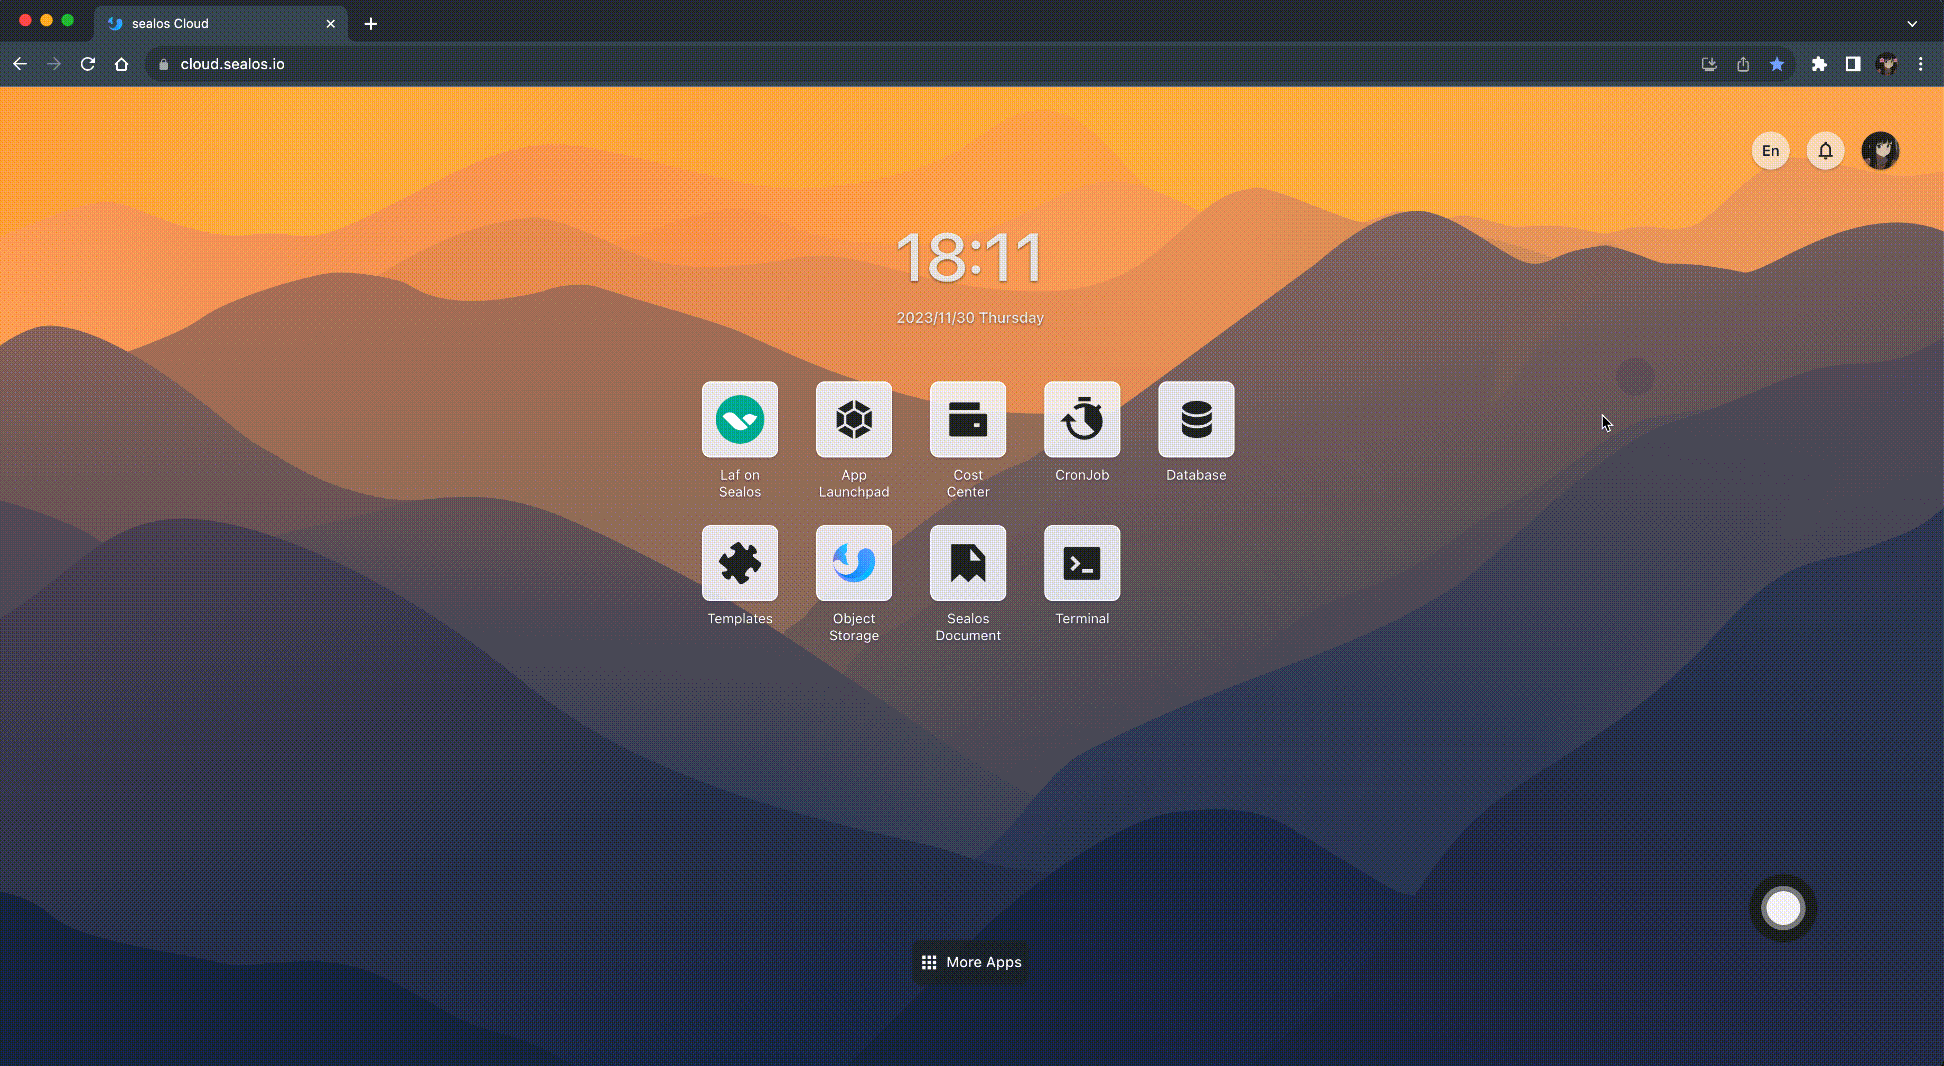This screenshot has width=1944, height=1066.
Task: Switch language with the En button
Action: tap(1770, 151)
